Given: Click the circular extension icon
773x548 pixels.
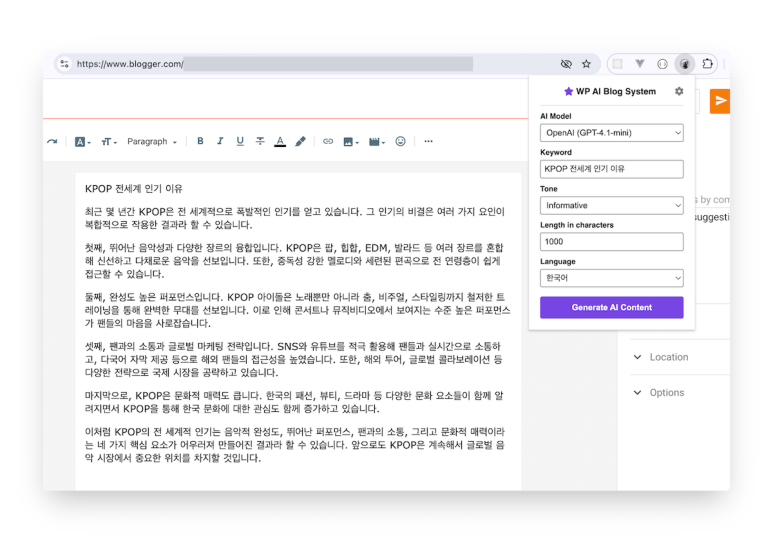Looking at the screenshot, I should (662, 64).
